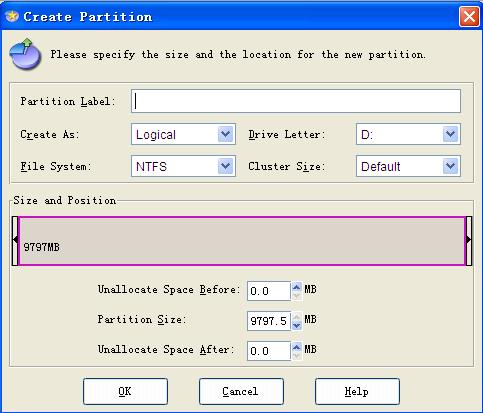Click the left partition resize handle
483x413 pixels.
(15, 241)
